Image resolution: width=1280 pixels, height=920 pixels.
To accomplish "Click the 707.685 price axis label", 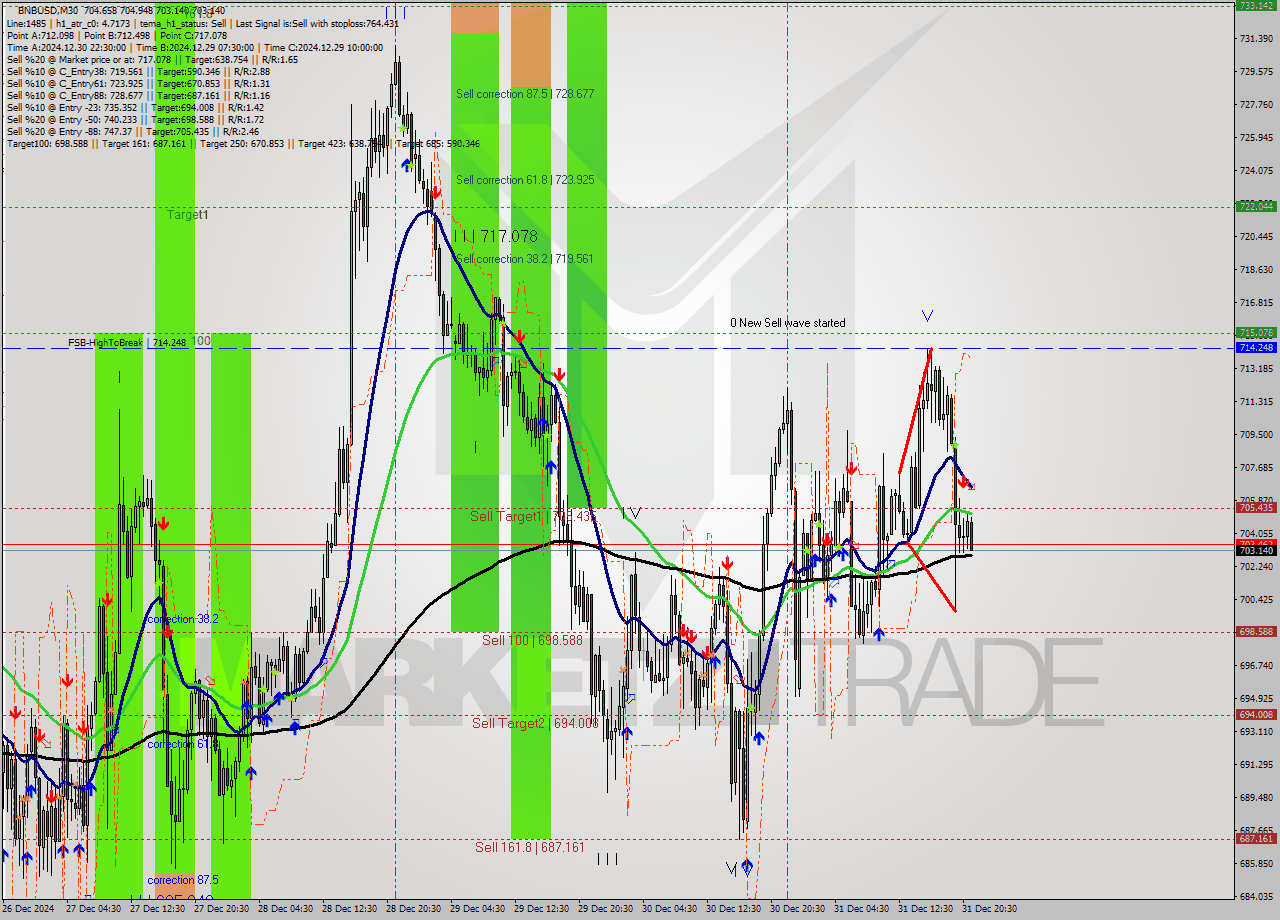I will (1256, 467).
